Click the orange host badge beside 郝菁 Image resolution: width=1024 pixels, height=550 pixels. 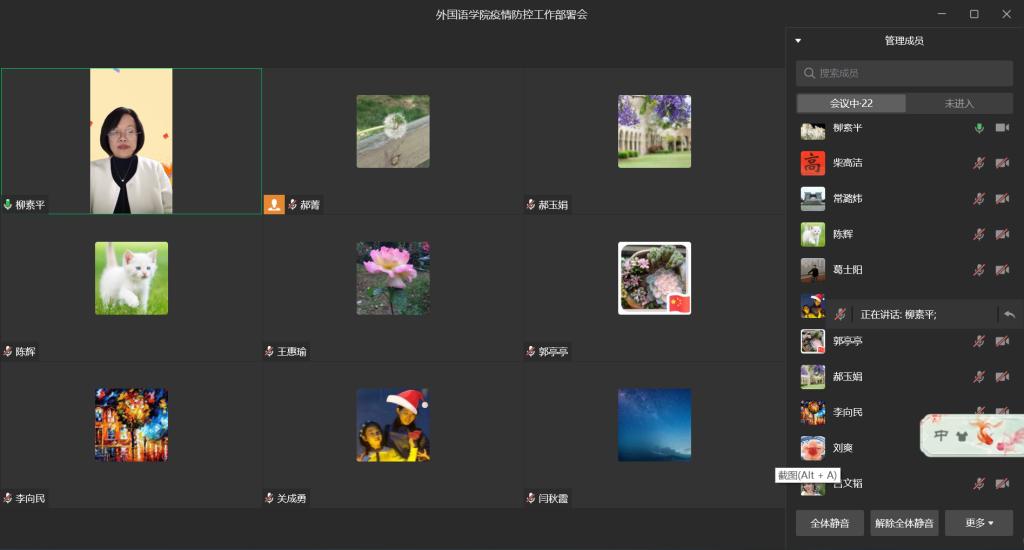coord(274,204)
